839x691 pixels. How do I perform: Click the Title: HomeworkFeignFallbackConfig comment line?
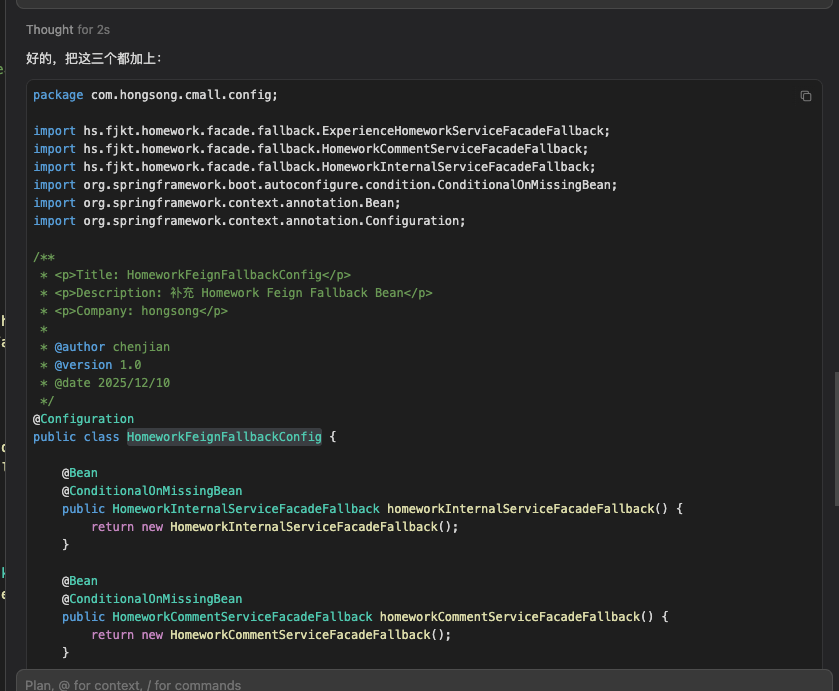(195, 275)
